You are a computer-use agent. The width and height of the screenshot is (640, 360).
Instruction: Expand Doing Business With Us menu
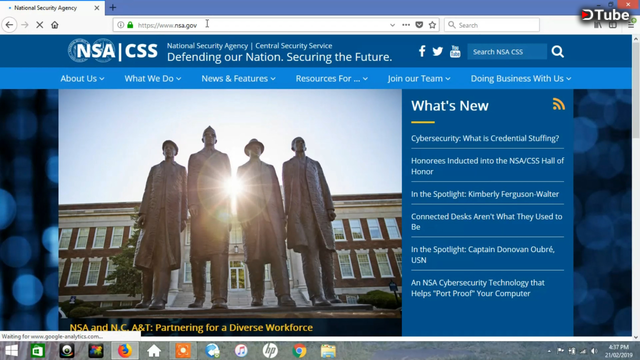[x=521, y=78]
